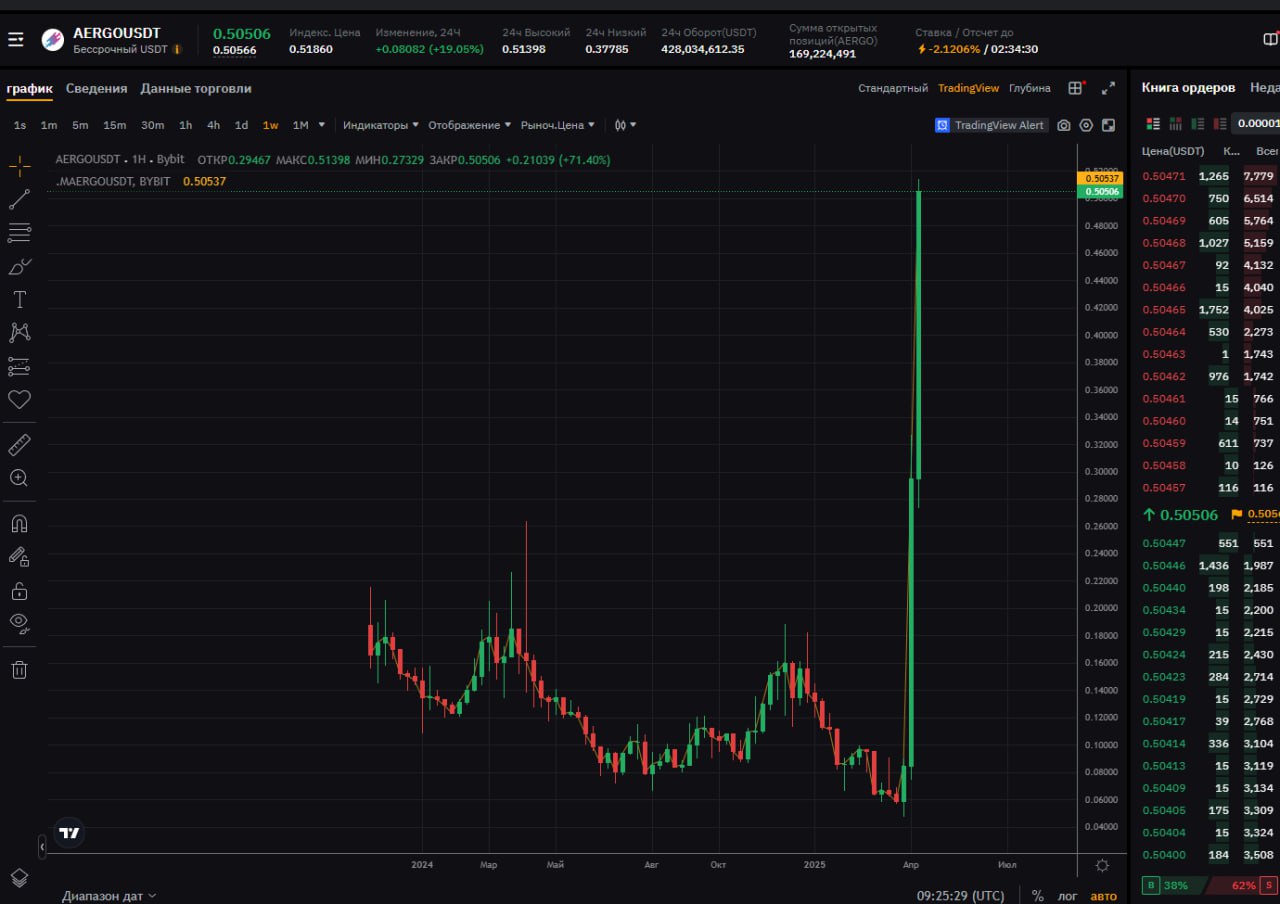
Task: Click chart fullscreen square icon
Action: coord(1109,125)
